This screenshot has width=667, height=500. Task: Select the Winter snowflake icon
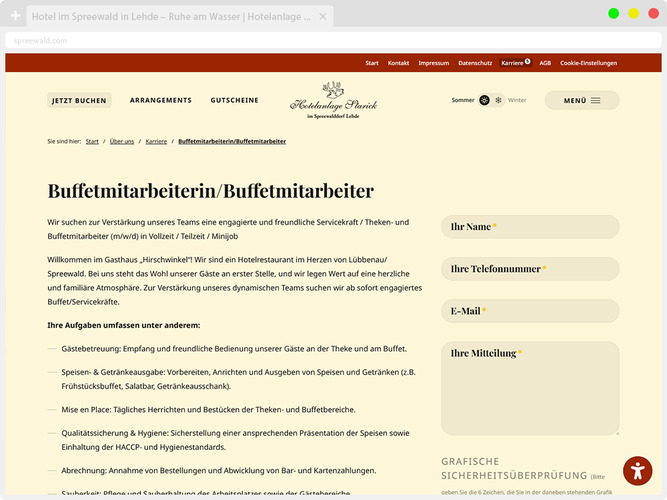click(498, 100)
